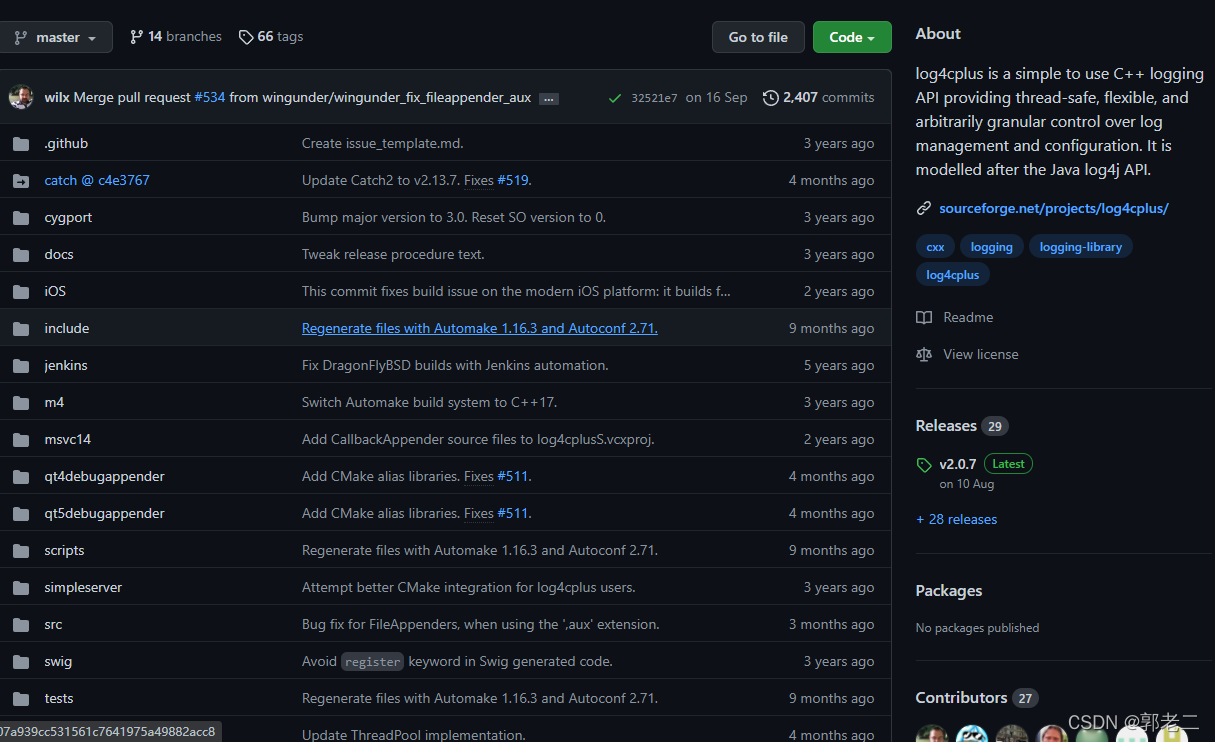Open the v2.0.7 latest release
1215x742 pixels.
(957, 465)
